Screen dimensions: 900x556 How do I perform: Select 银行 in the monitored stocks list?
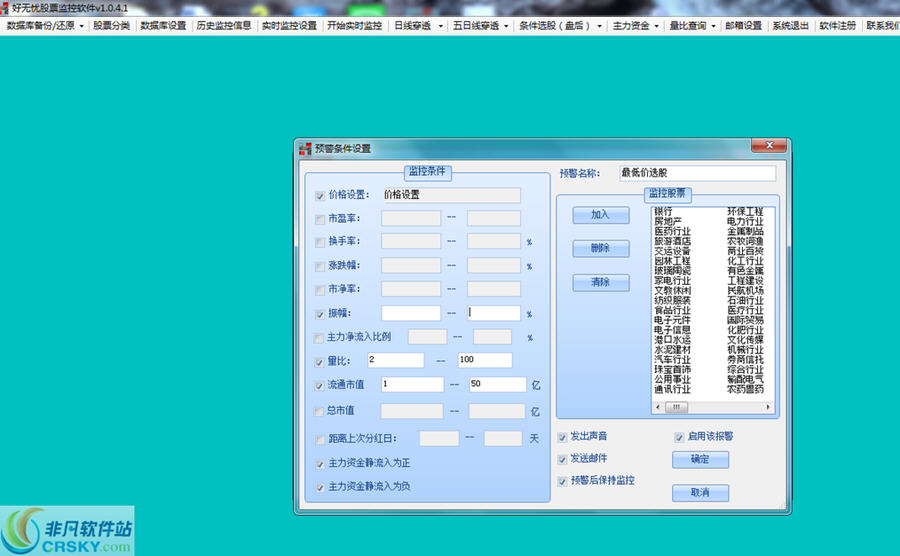[x=663, y=212]
